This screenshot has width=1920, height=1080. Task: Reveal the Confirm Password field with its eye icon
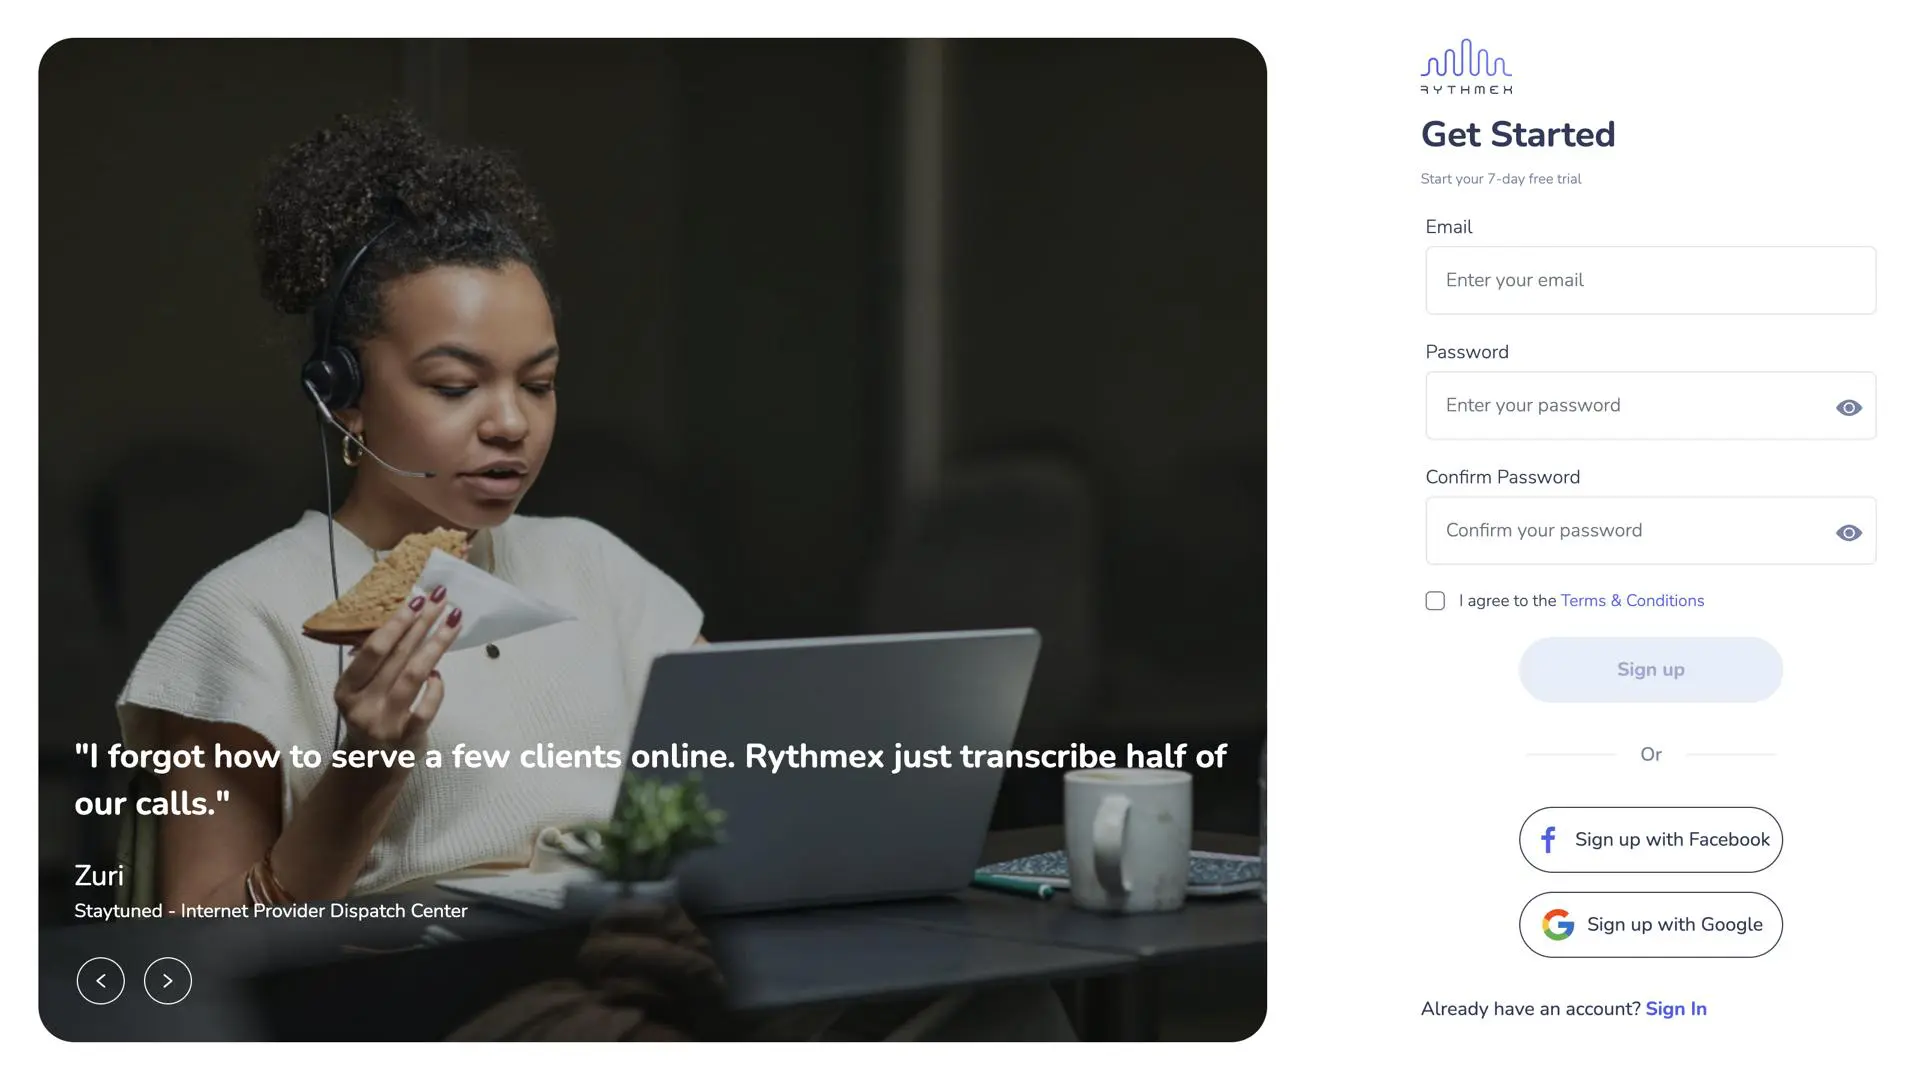coord(1849,532)
